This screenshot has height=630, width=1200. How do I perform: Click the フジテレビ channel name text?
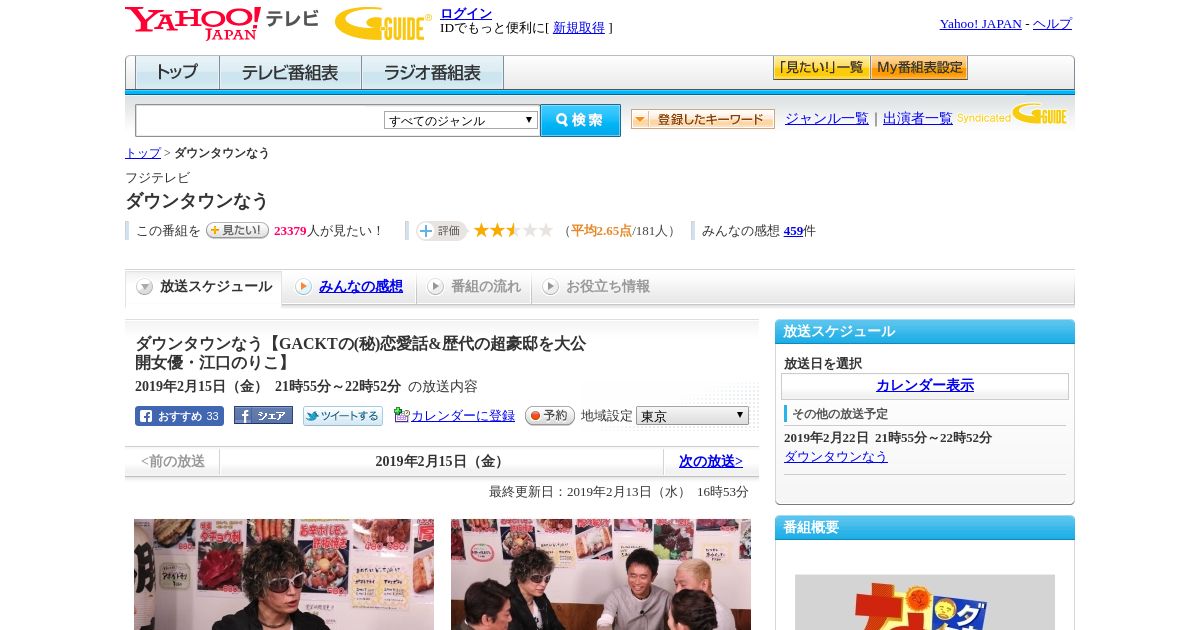157,177
